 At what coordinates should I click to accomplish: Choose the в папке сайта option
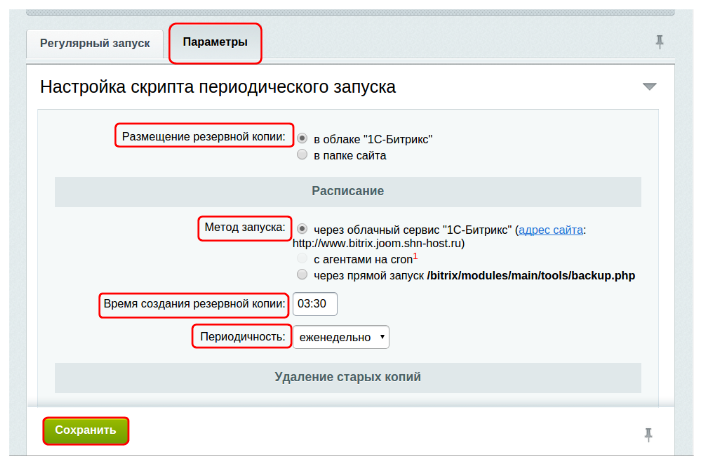click(302, 155)
